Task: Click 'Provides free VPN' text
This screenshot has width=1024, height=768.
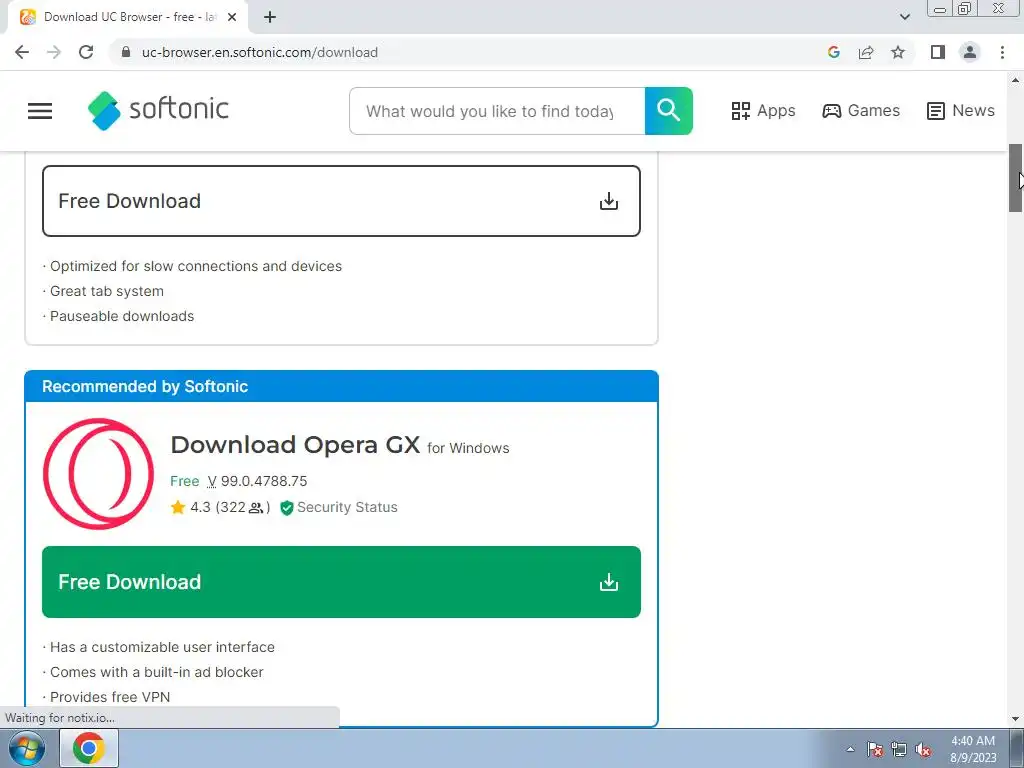Action: pos(110,697)
